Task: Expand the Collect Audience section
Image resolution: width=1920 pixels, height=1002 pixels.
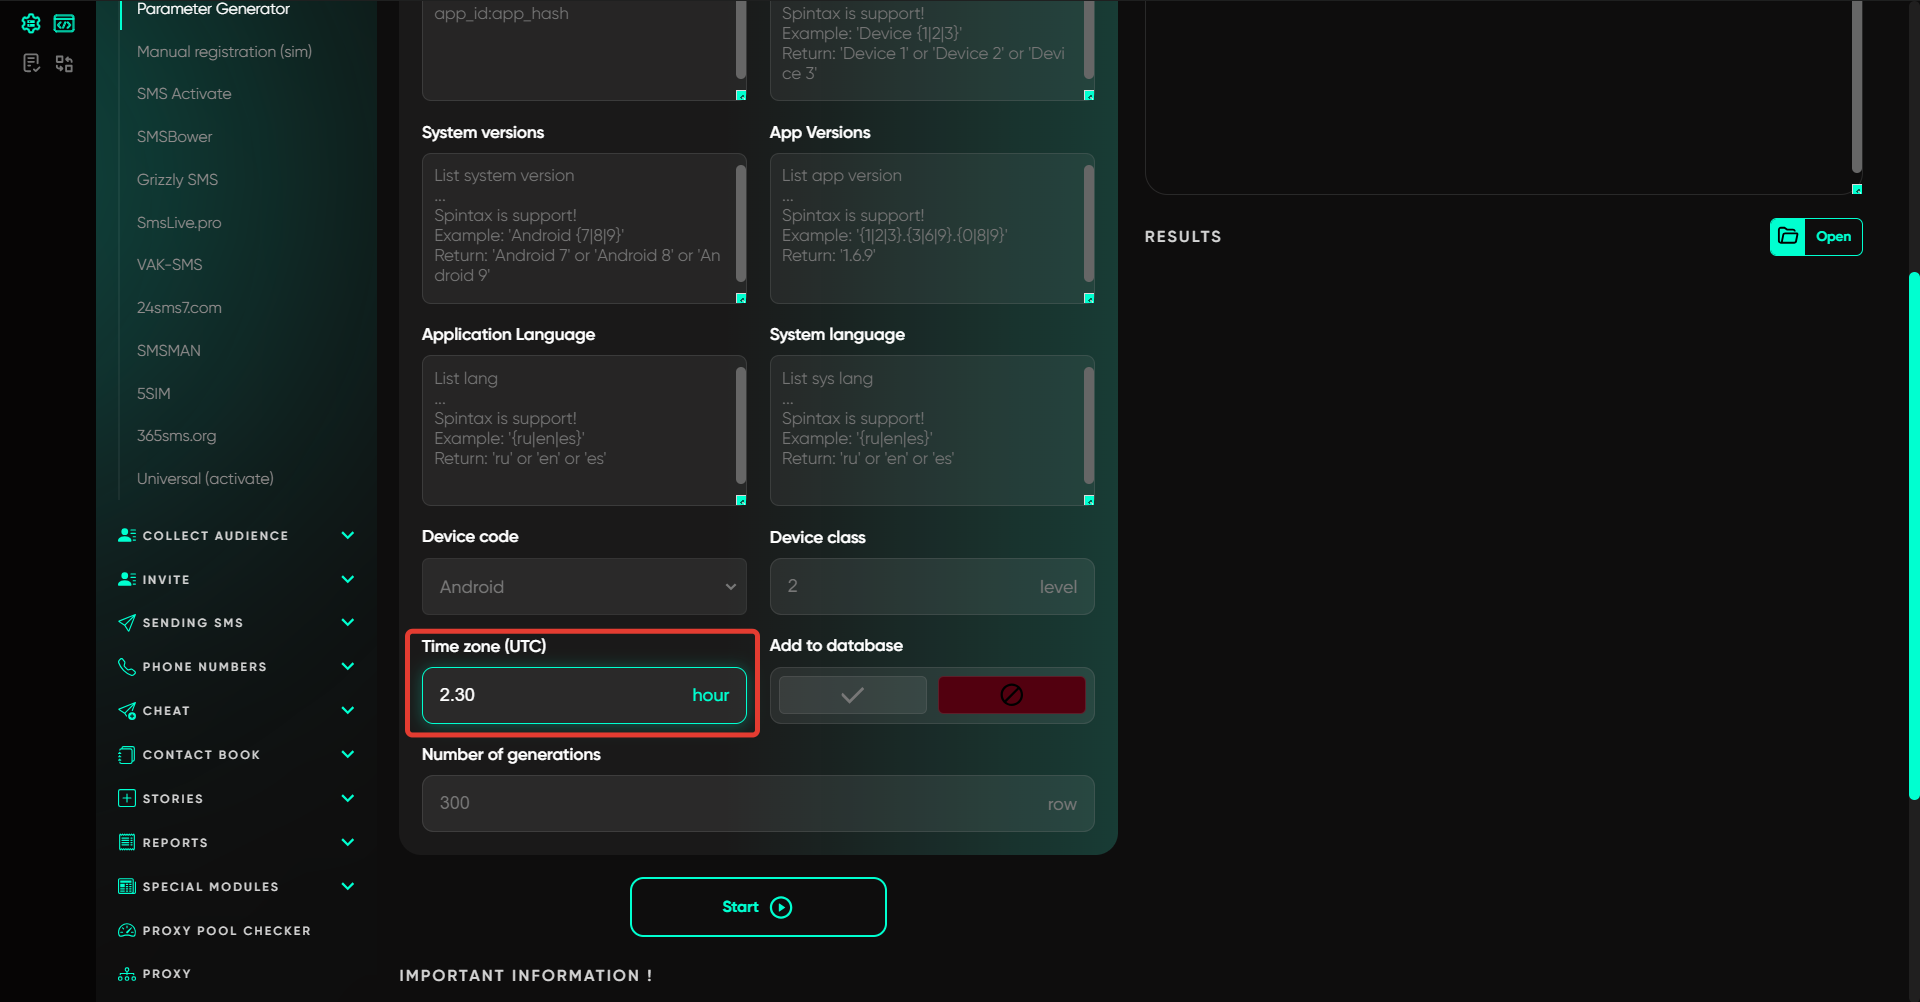Action: (347, 536)
